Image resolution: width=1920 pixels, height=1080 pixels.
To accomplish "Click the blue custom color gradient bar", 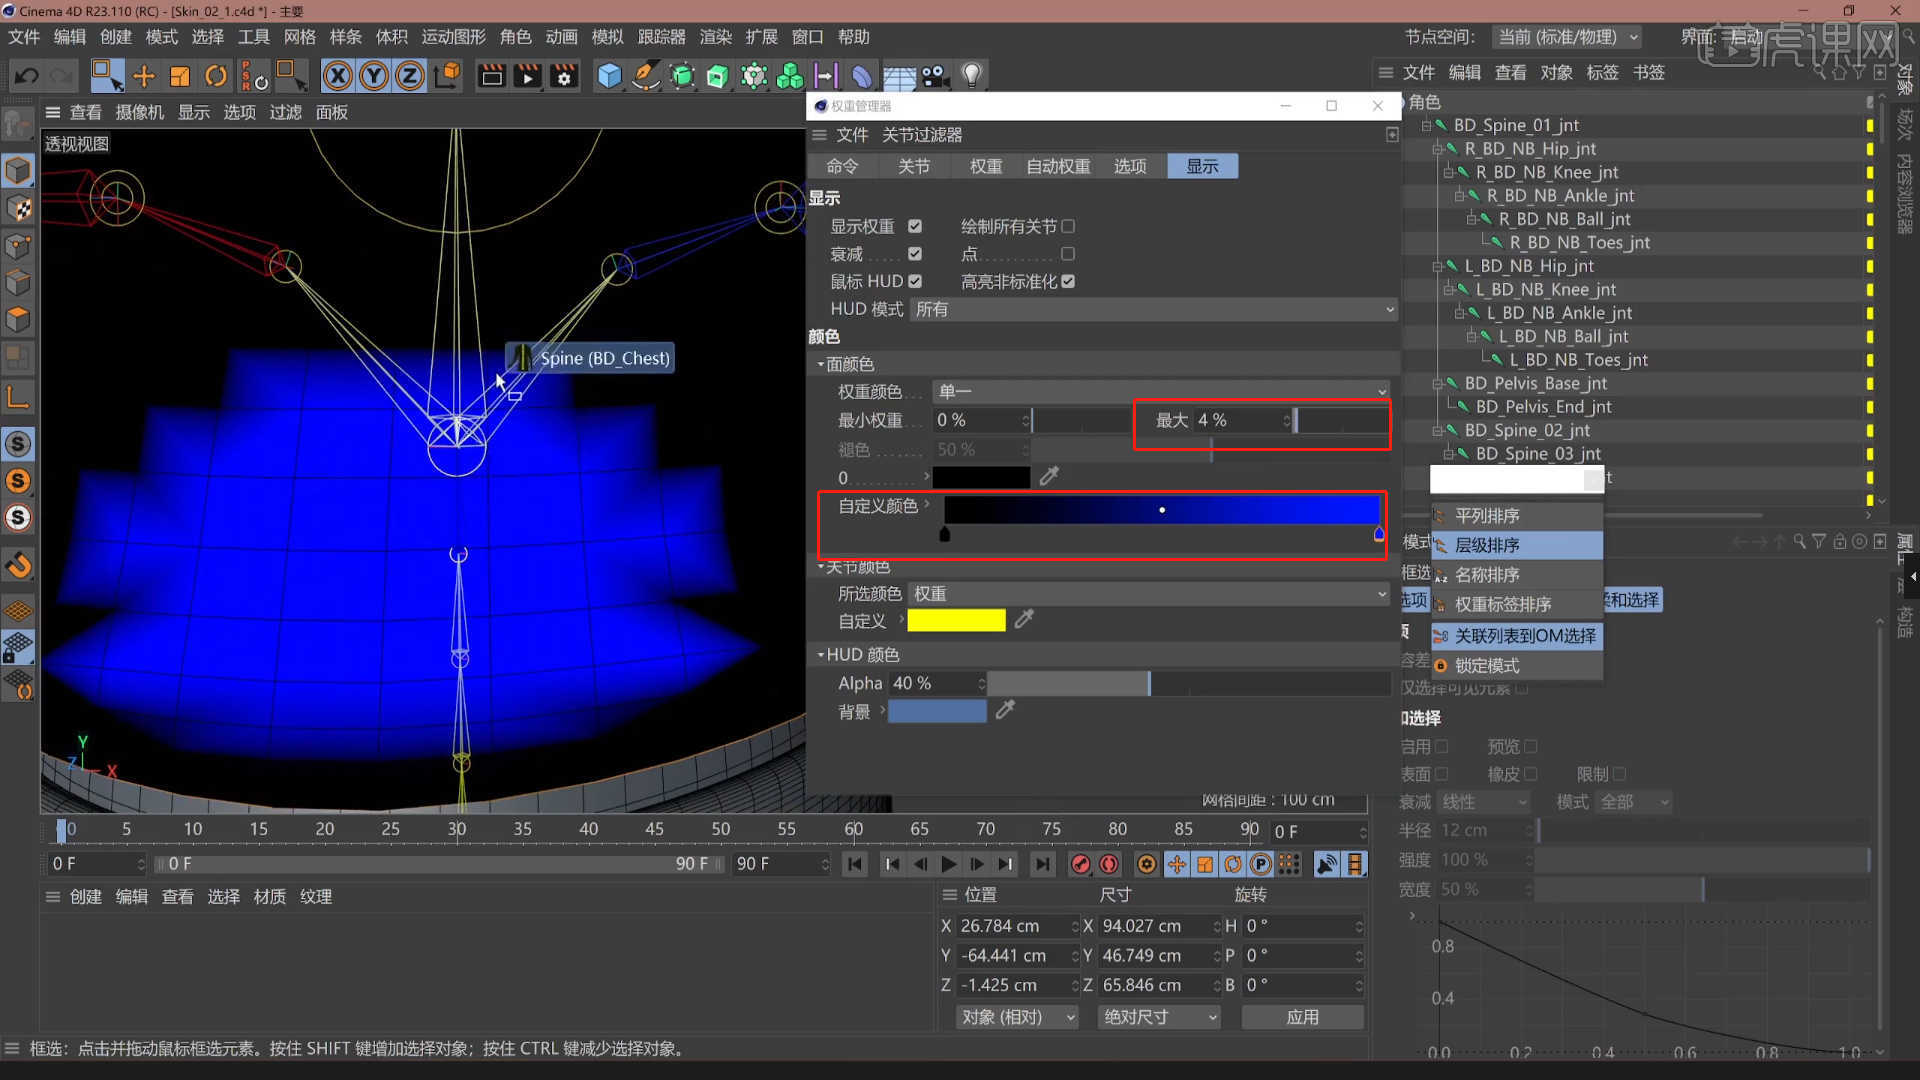I will click(1161, 509).
